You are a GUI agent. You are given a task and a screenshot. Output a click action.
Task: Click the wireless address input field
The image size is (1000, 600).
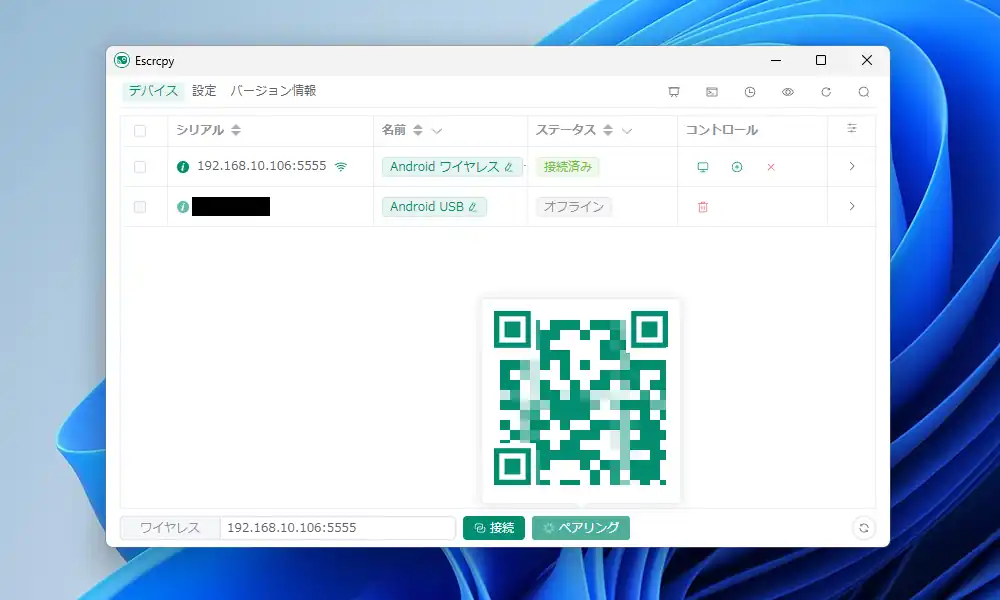tap(337, 528)
